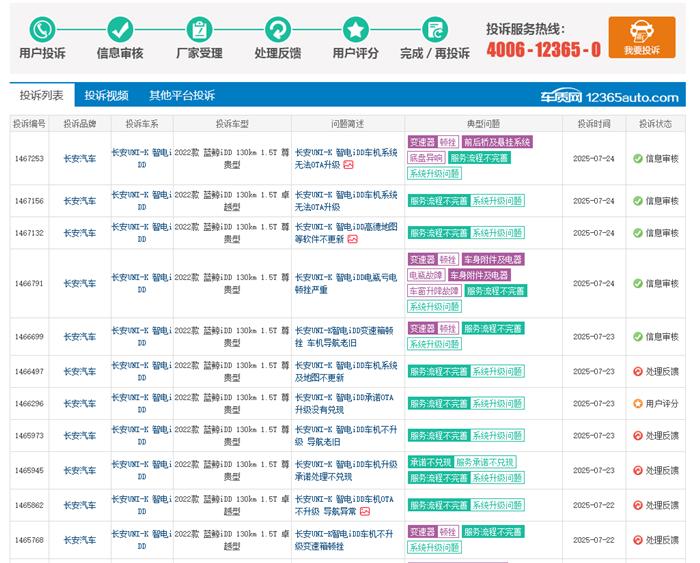Open image icon in complaint 1465862 description
The height and width of the screenshot is (563, 700).
(x=365, y=512)
